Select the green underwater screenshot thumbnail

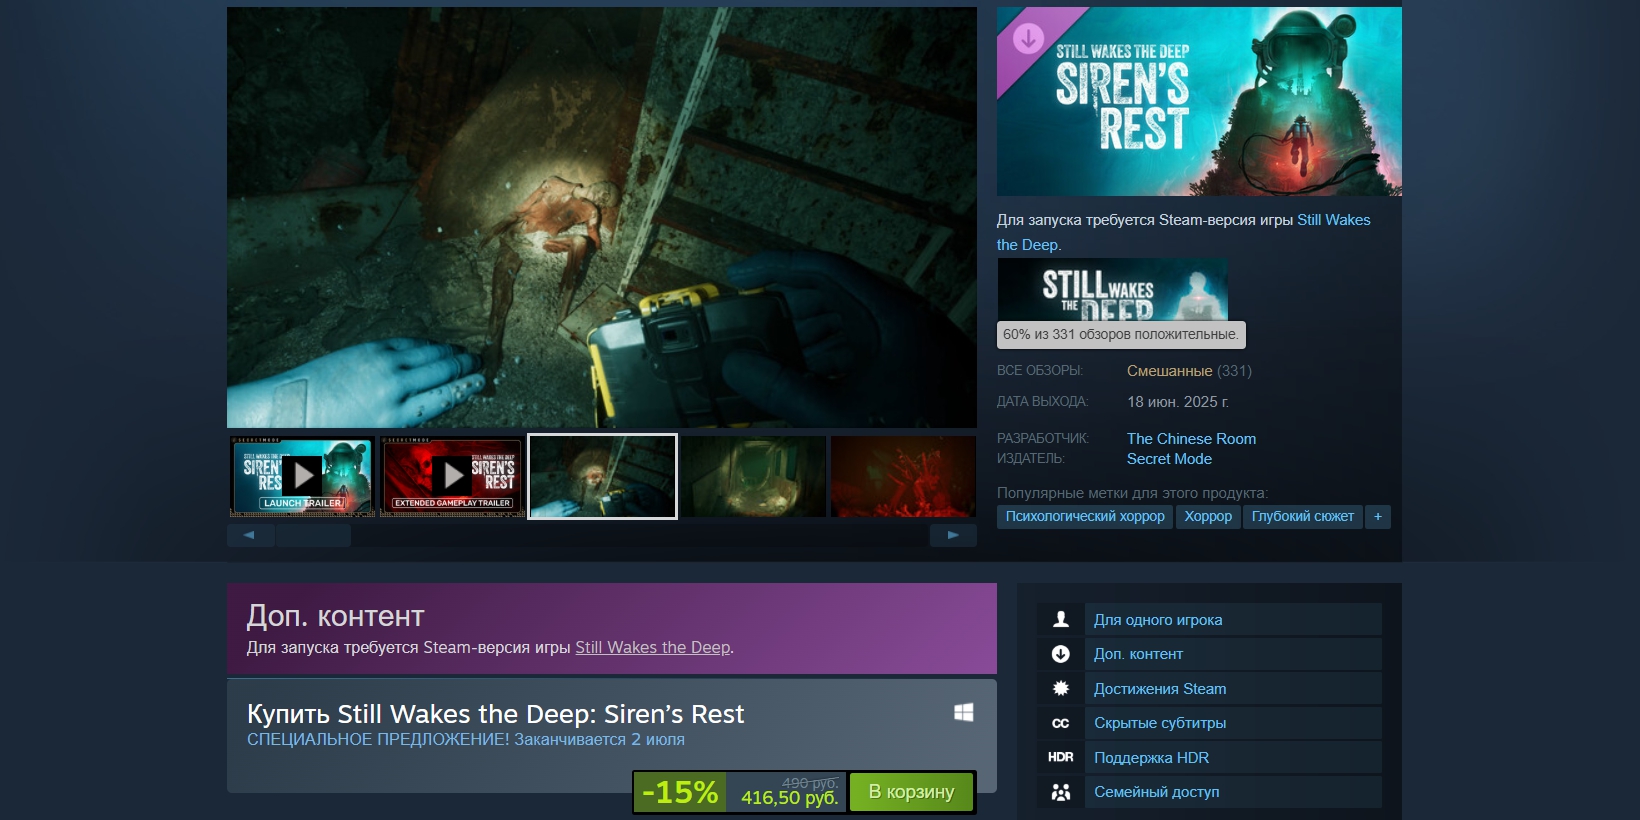[753, 476]
